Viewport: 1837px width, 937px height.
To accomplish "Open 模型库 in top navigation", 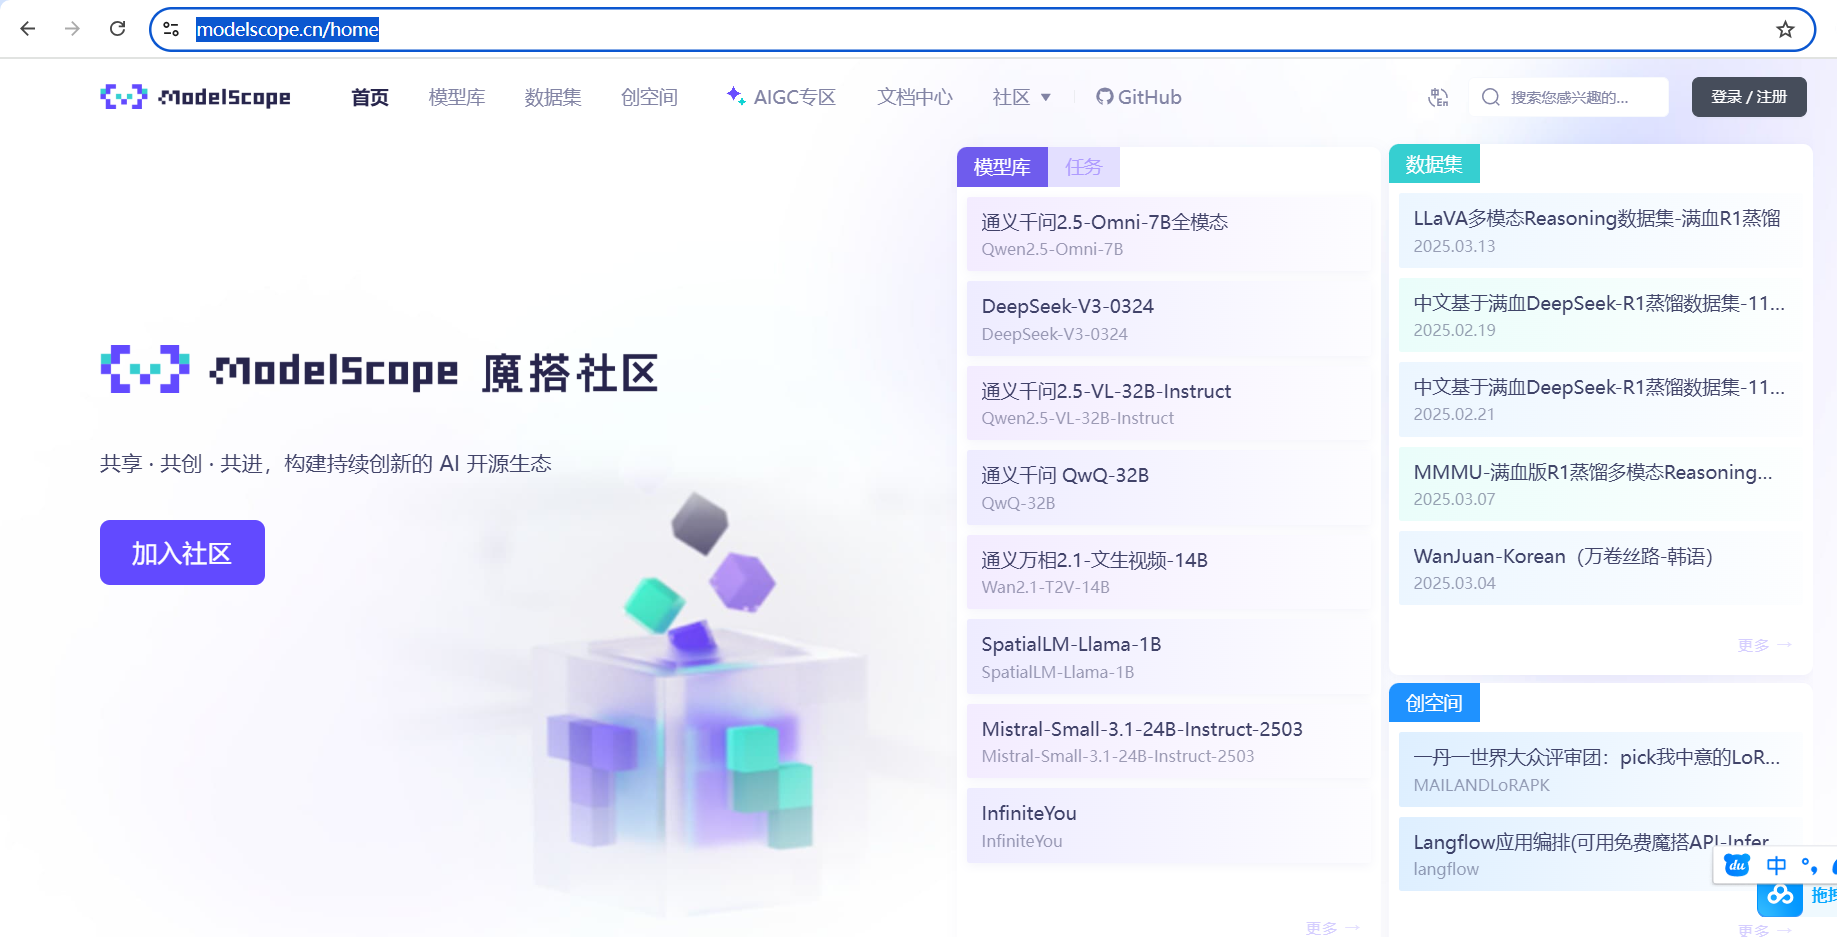I will [457, 97].
